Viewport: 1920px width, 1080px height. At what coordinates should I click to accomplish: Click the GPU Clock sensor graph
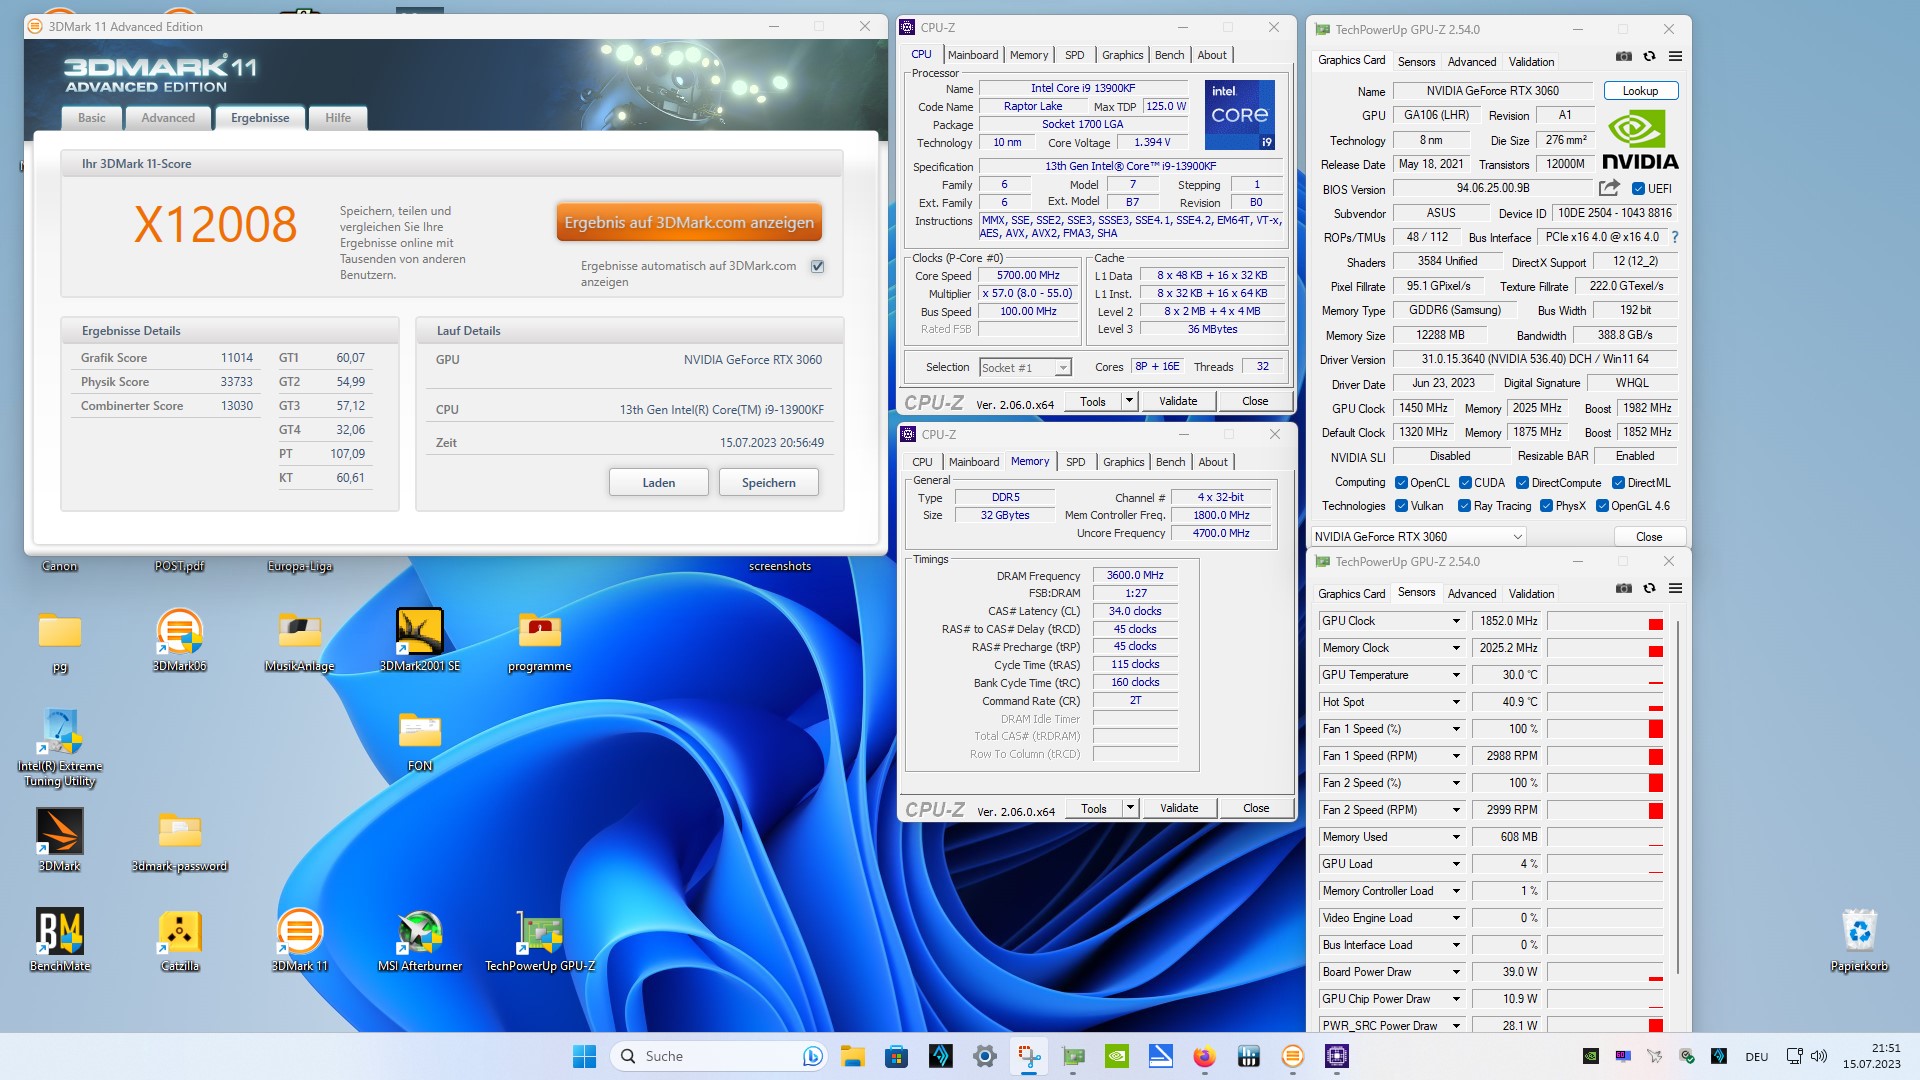click(1605, 621)
